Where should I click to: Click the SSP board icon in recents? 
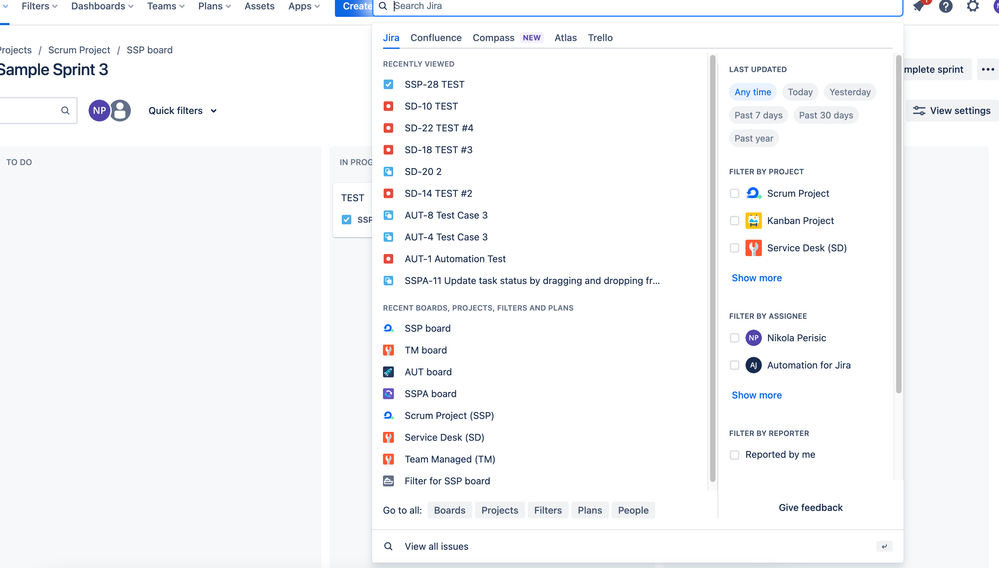tap(389, 328)
